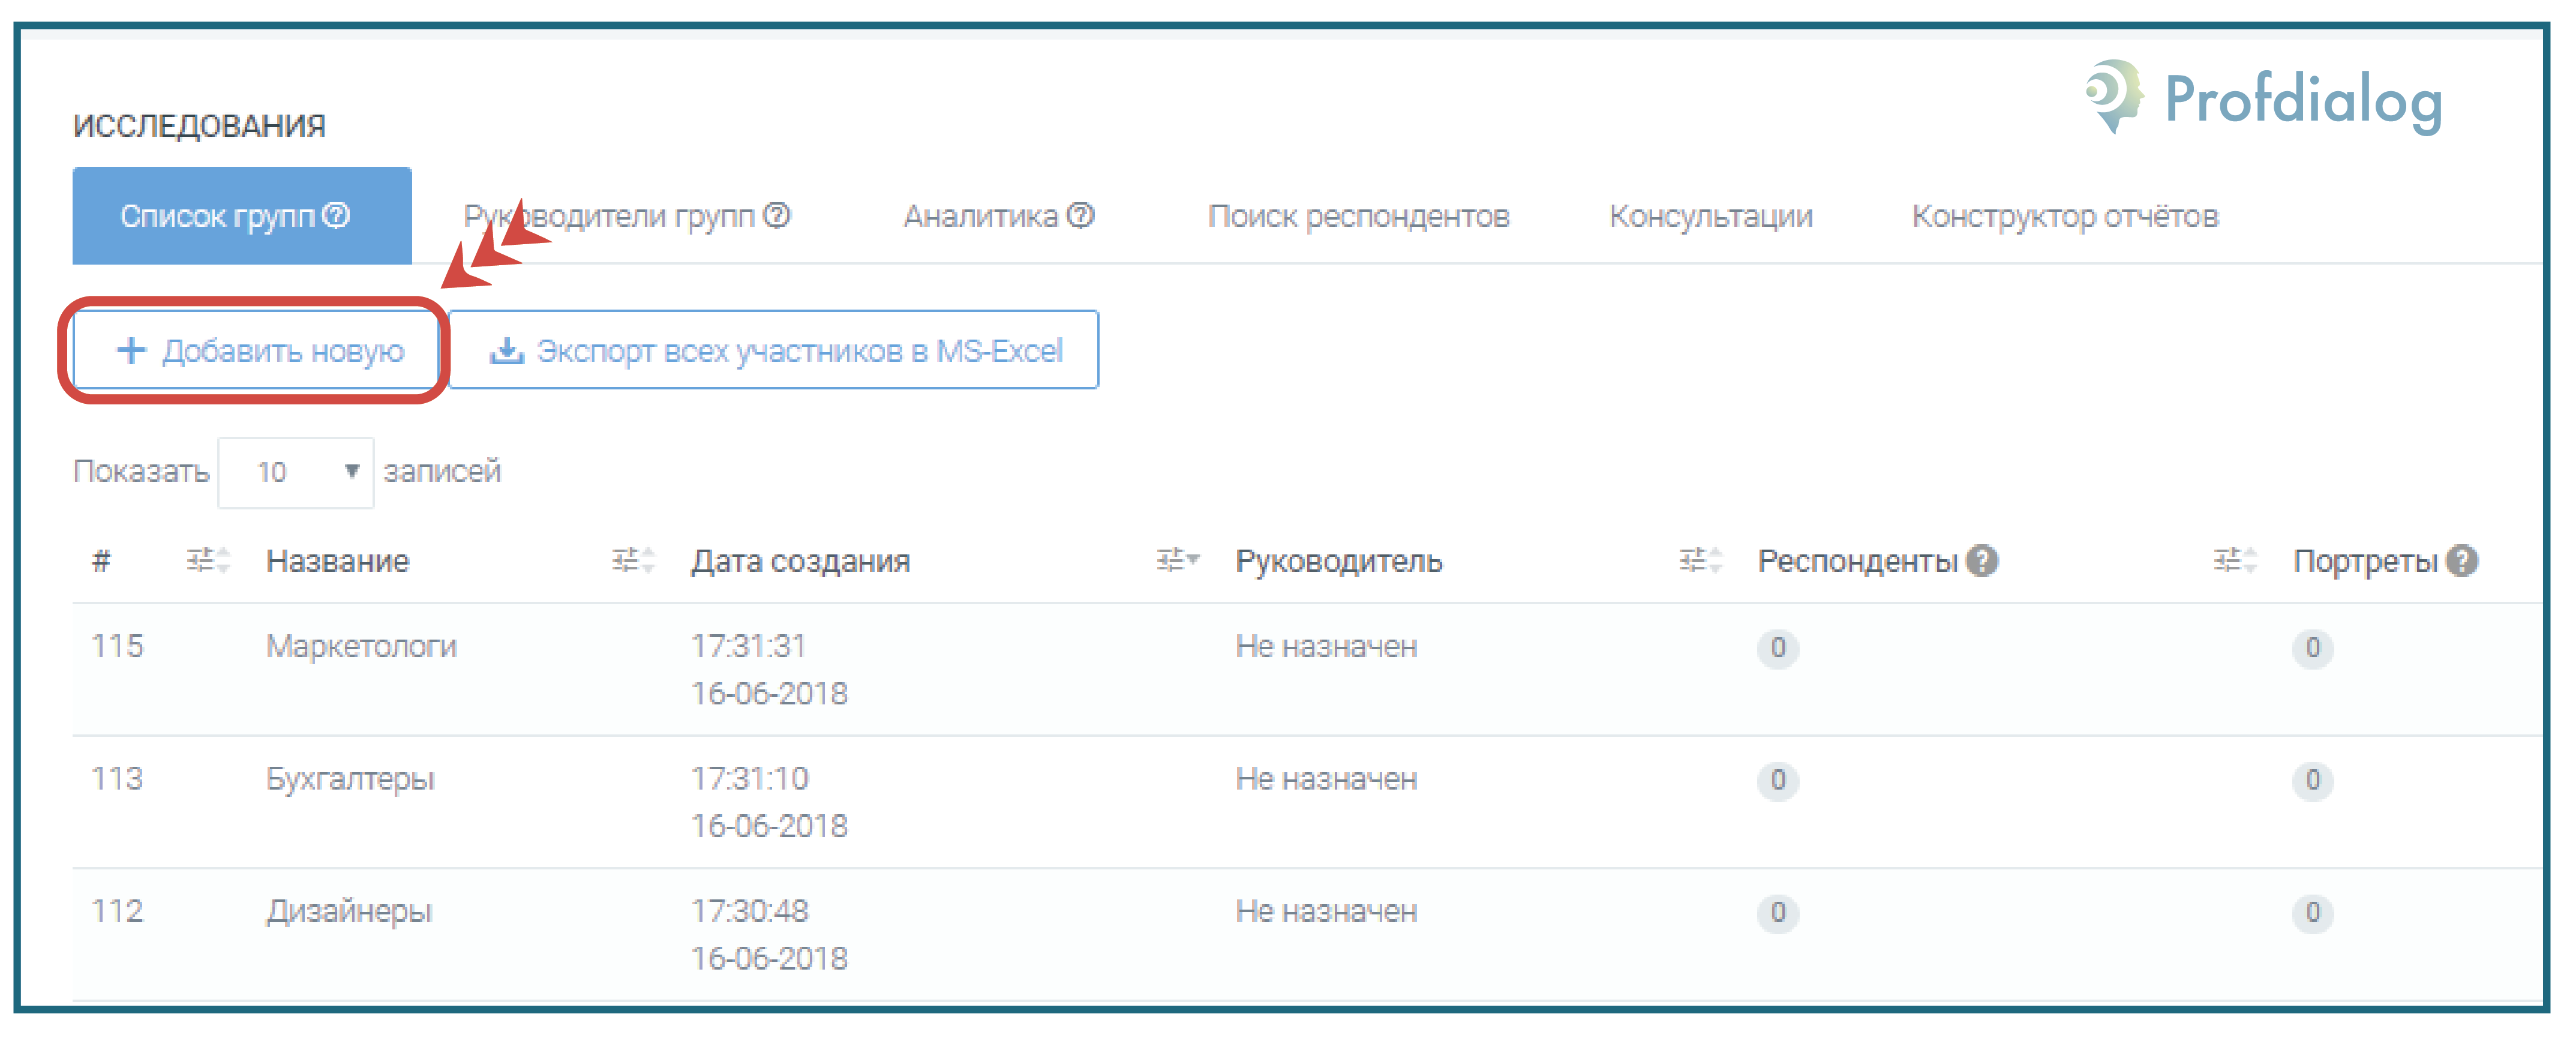This screenshot has height=1038, width=2576.
Task: Click creation time 17:30:48
Action: coord(750,910)
